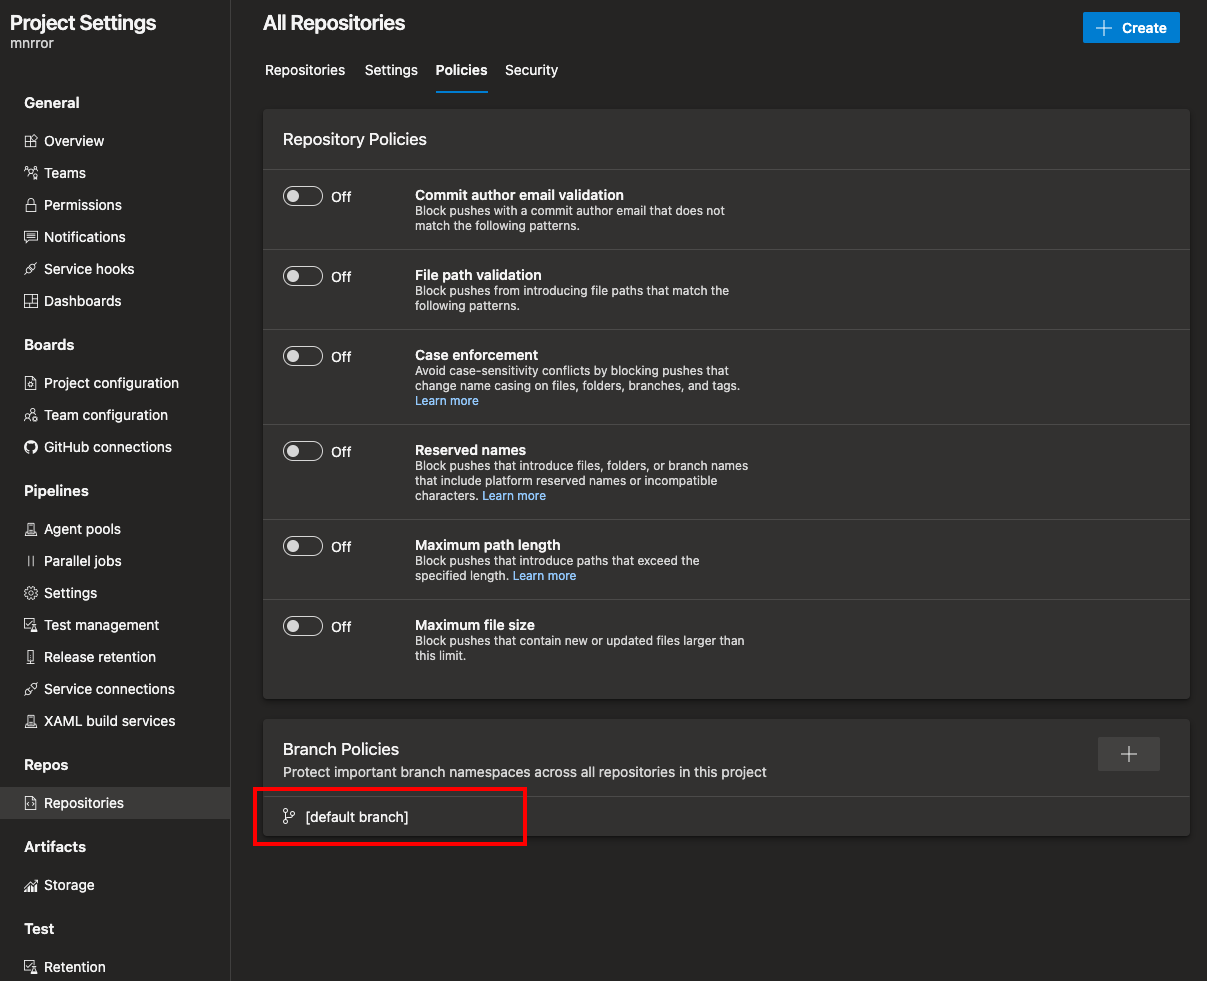
Task: Open Permissions settings page
Action: (x=83, y=205)
